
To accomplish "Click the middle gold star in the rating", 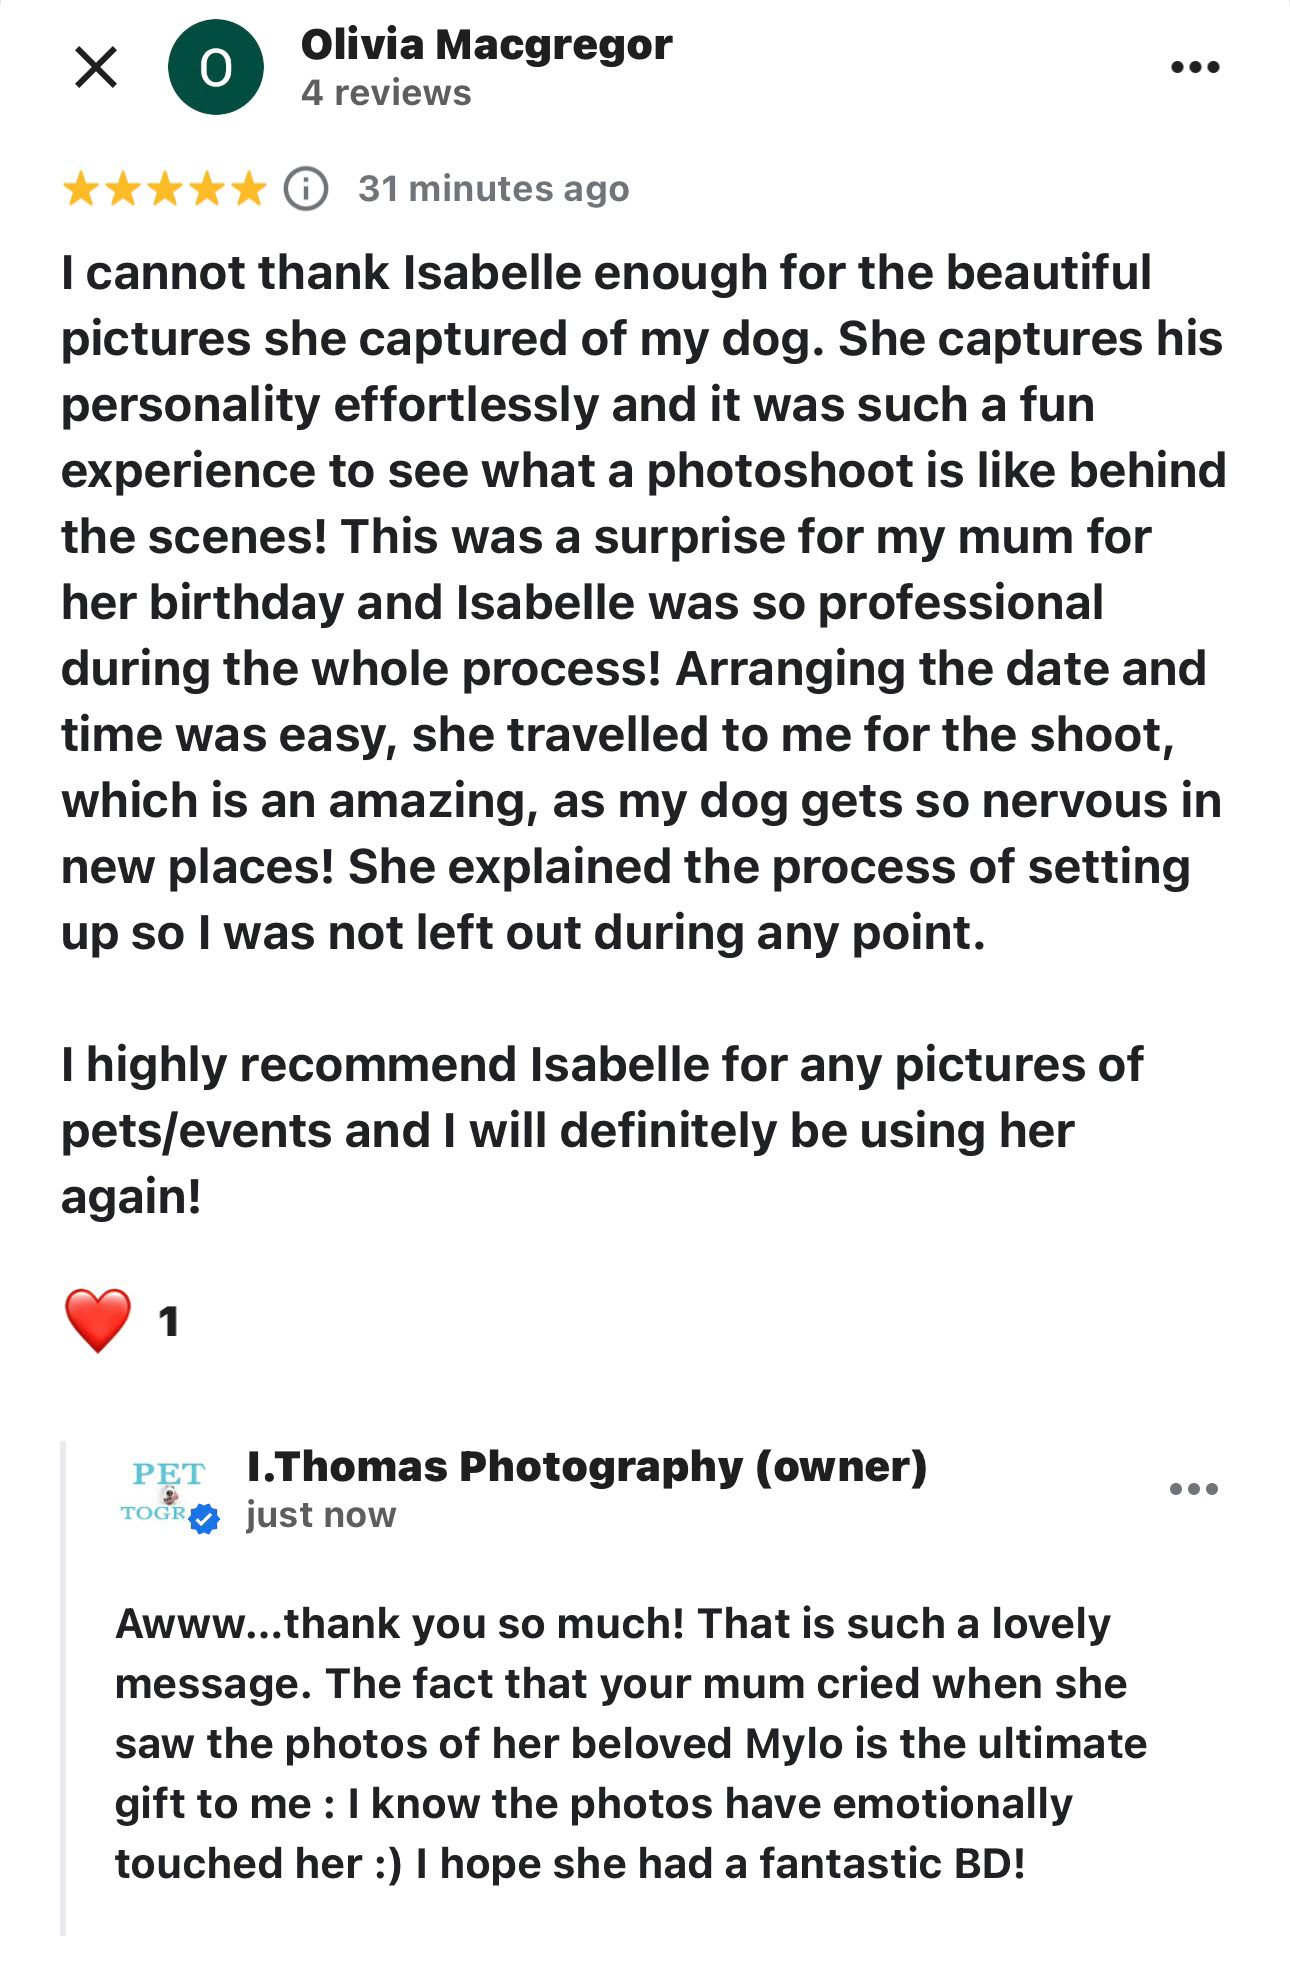I will point(164,188).
